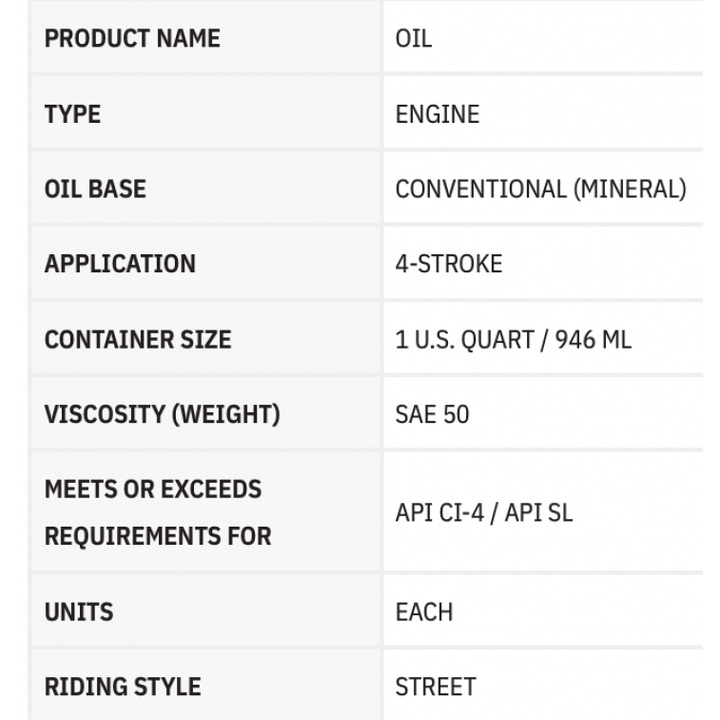Select the EACH units value

(x=424, y=611)
